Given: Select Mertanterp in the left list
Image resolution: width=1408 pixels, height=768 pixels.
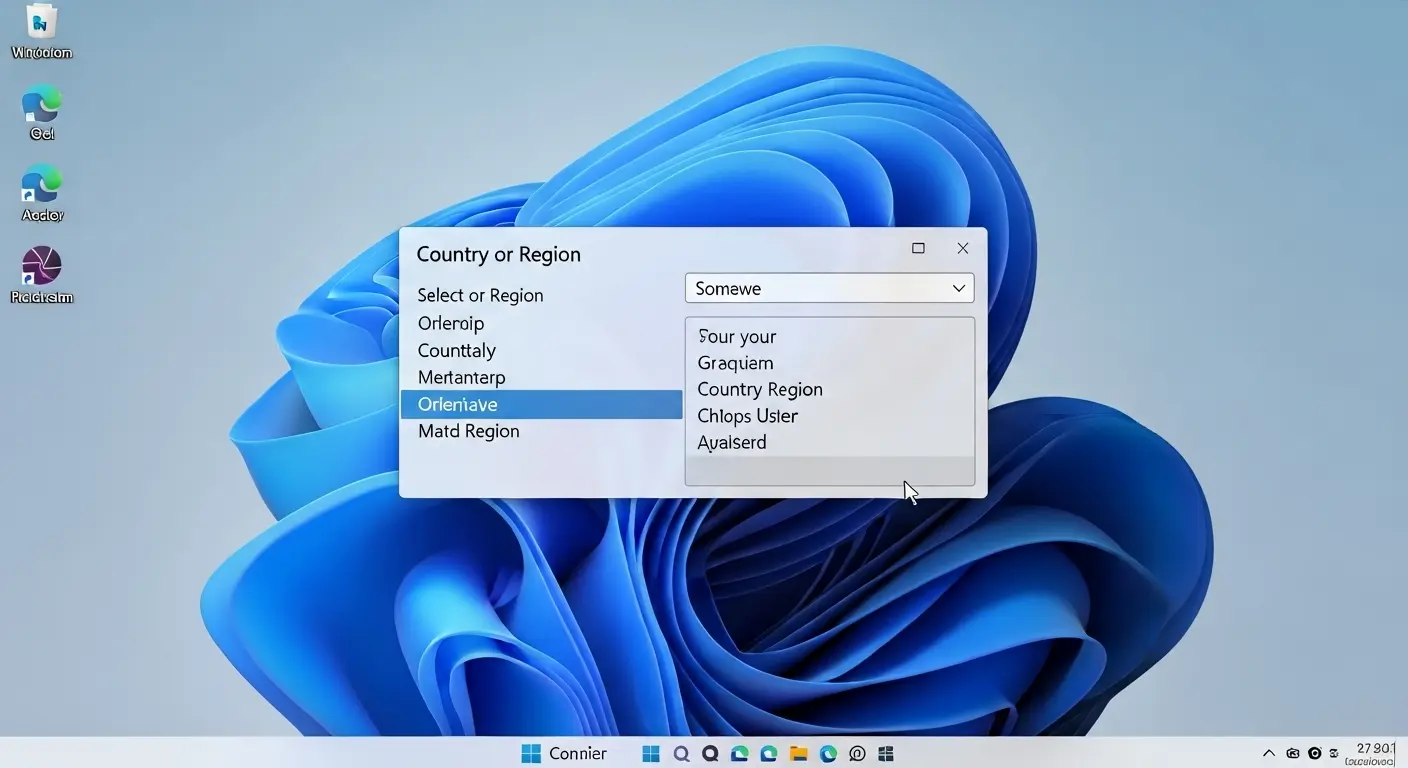Looking at the screenshot, I should coord(461,377).
